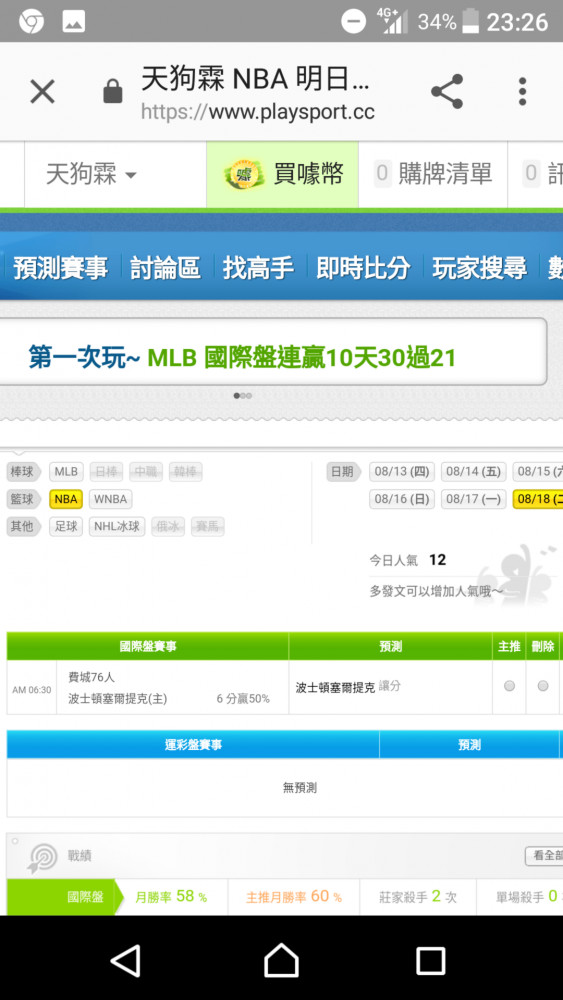This screenshot has width=563, height=1000.
Task: Select the 俄冰 filter
Action: coord(168,526)
